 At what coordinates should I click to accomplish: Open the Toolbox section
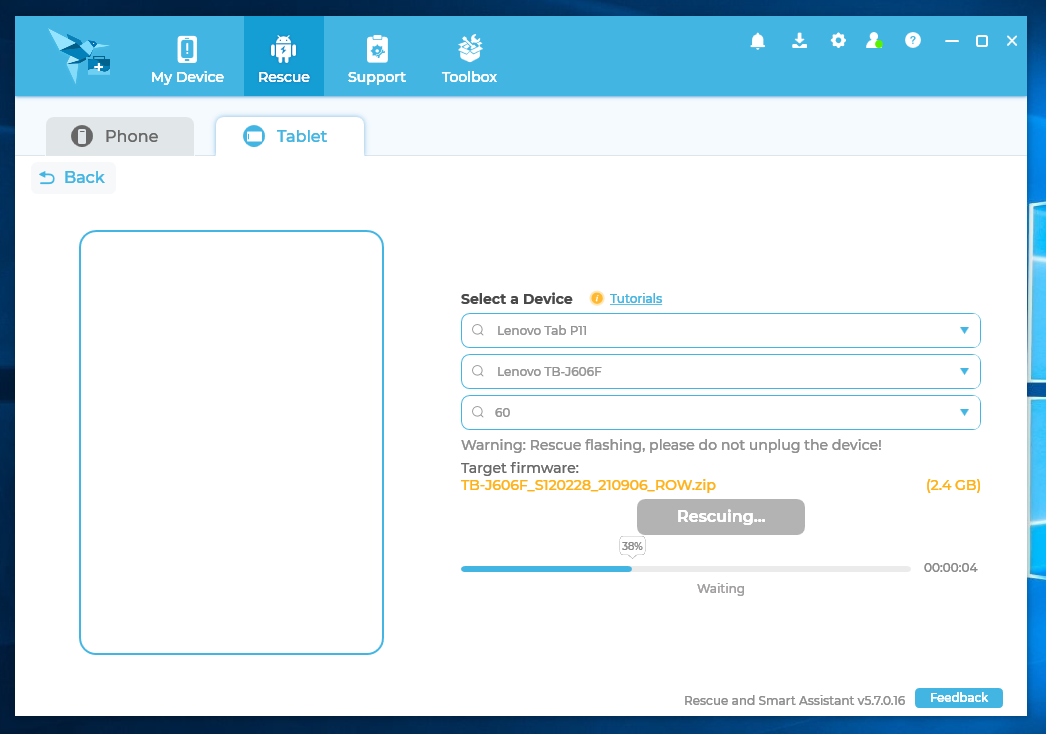470,59
